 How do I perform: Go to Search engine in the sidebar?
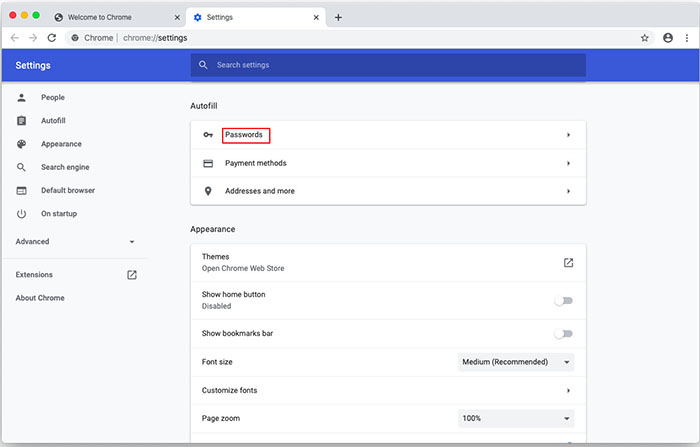coord(65,167)
